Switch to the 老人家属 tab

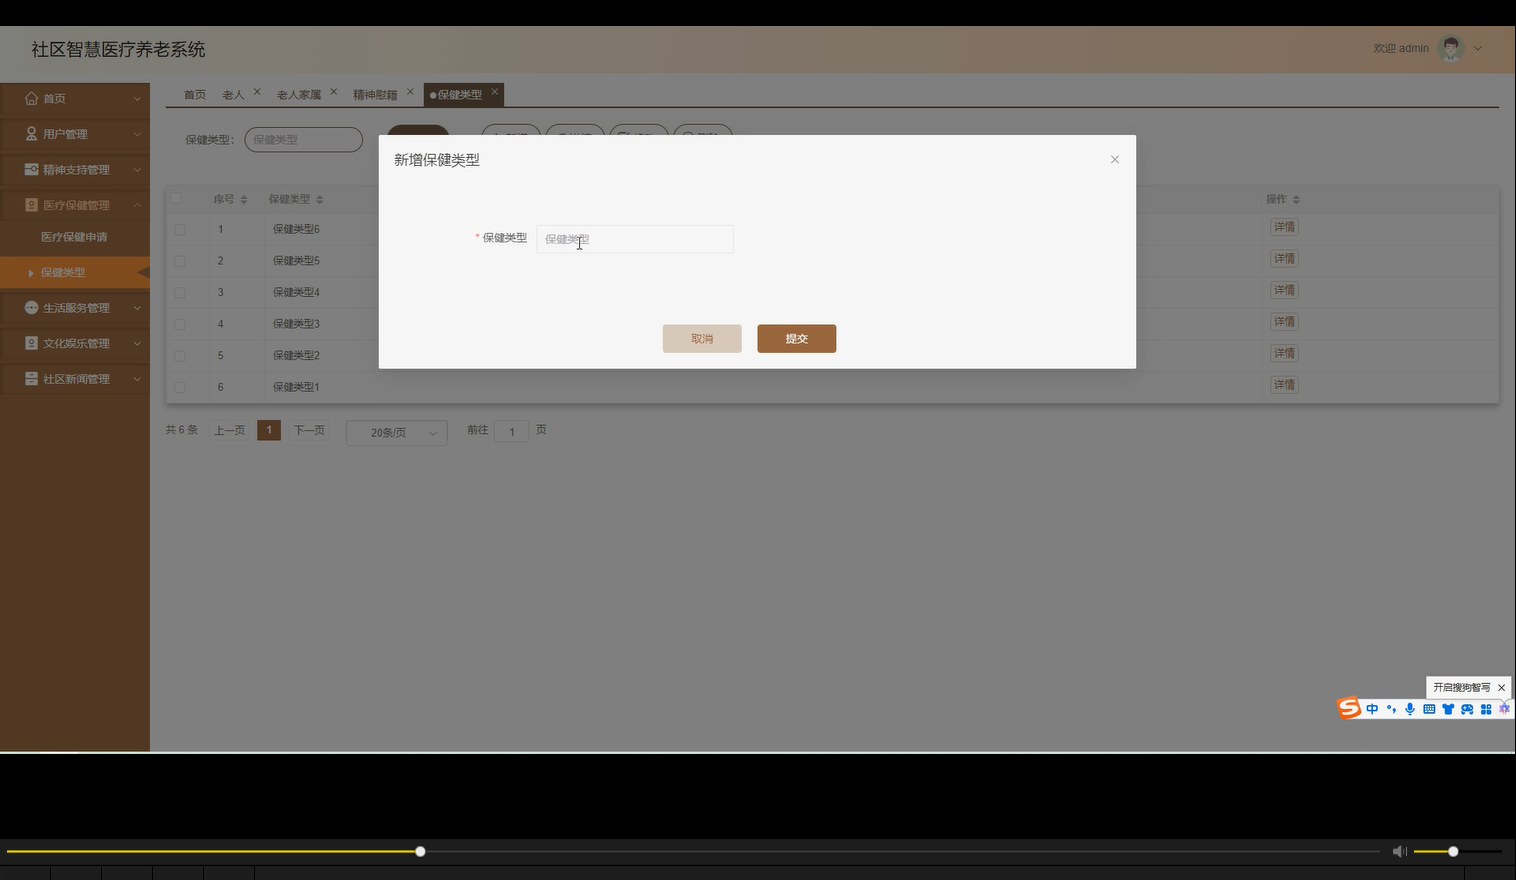(299, 95)
